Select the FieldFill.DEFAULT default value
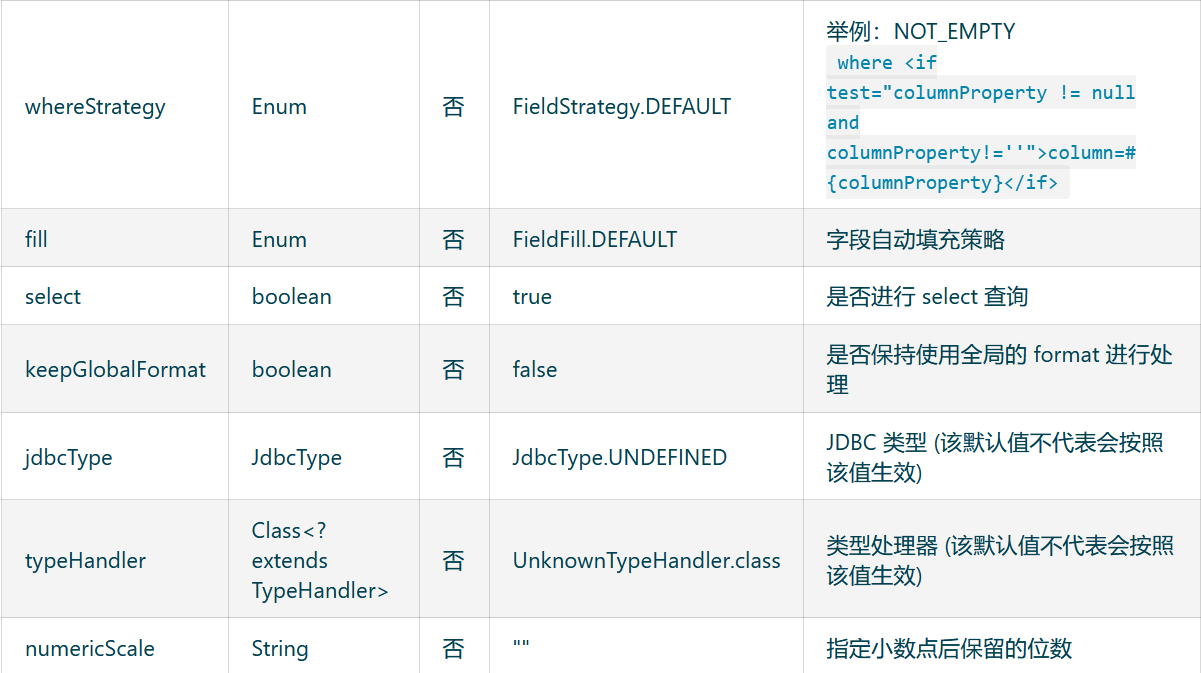The image size is (1201, 673). 594,239
